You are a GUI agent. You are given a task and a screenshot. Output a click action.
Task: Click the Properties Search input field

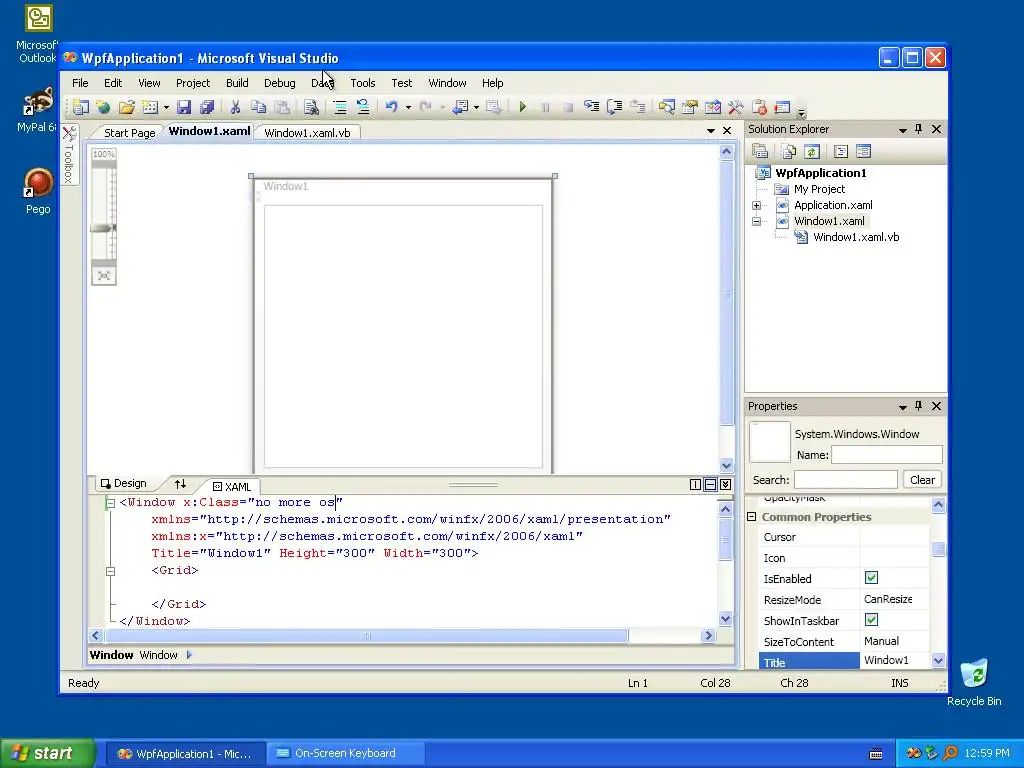[846, 479]
